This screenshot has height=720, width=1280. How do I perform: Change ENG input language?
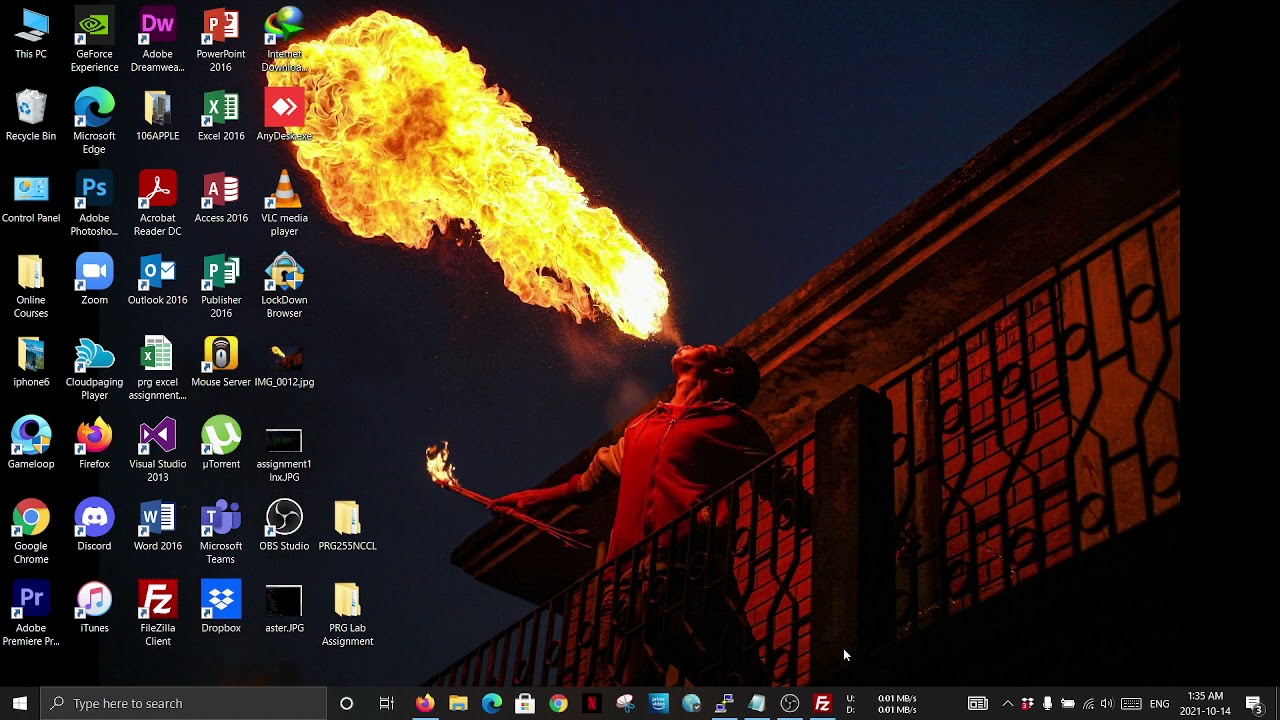coord(1159,703)
